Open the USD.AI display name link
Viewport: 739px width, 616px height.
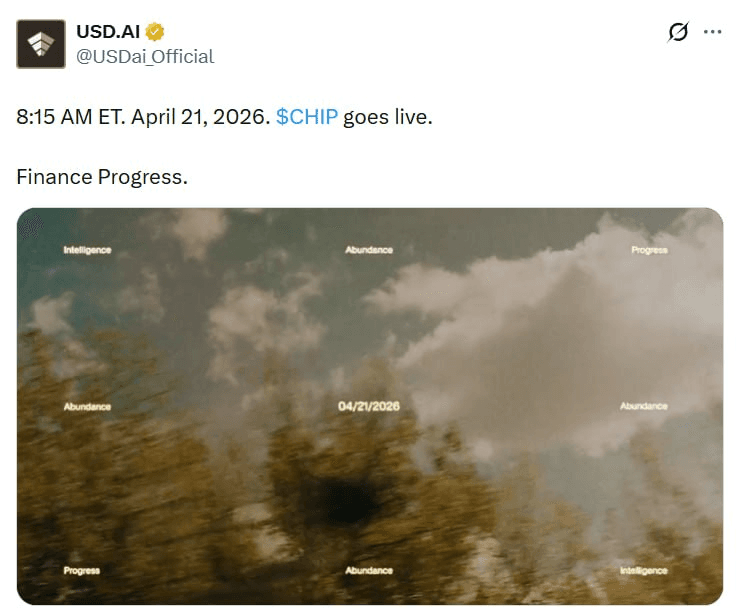pyautogui.click(x=108, y=32)
